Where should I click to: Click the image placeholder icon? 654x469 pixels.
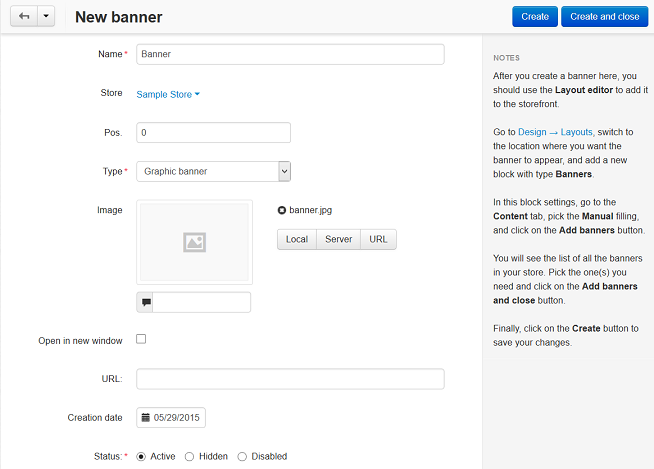tap(194, 242)
